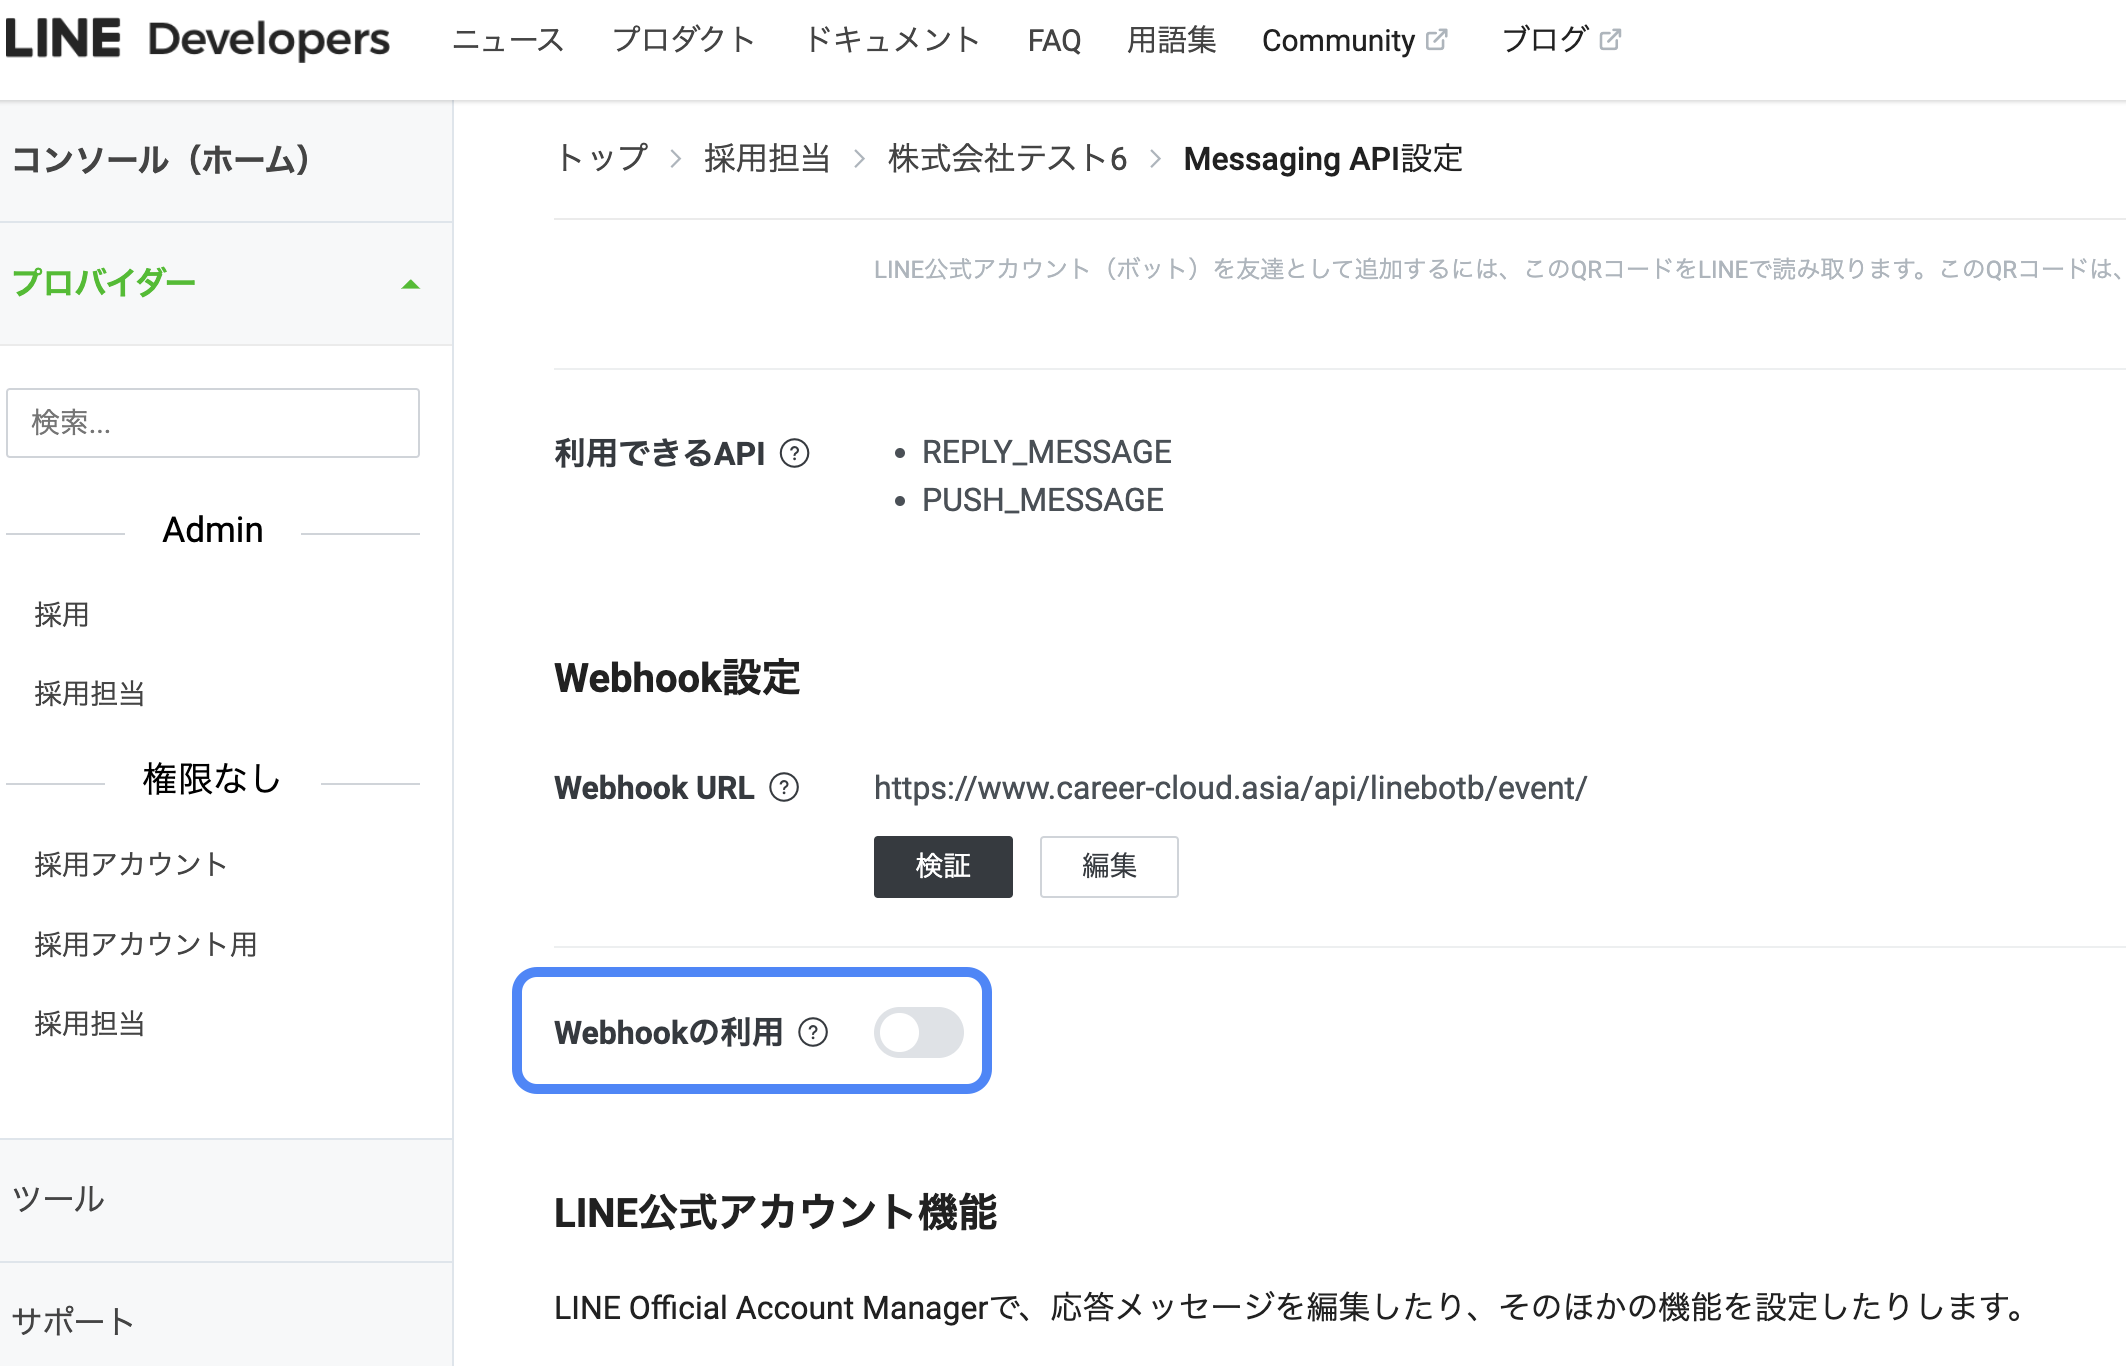Click the Messaging API設定 breadcrumb text

coord(1323,158)
